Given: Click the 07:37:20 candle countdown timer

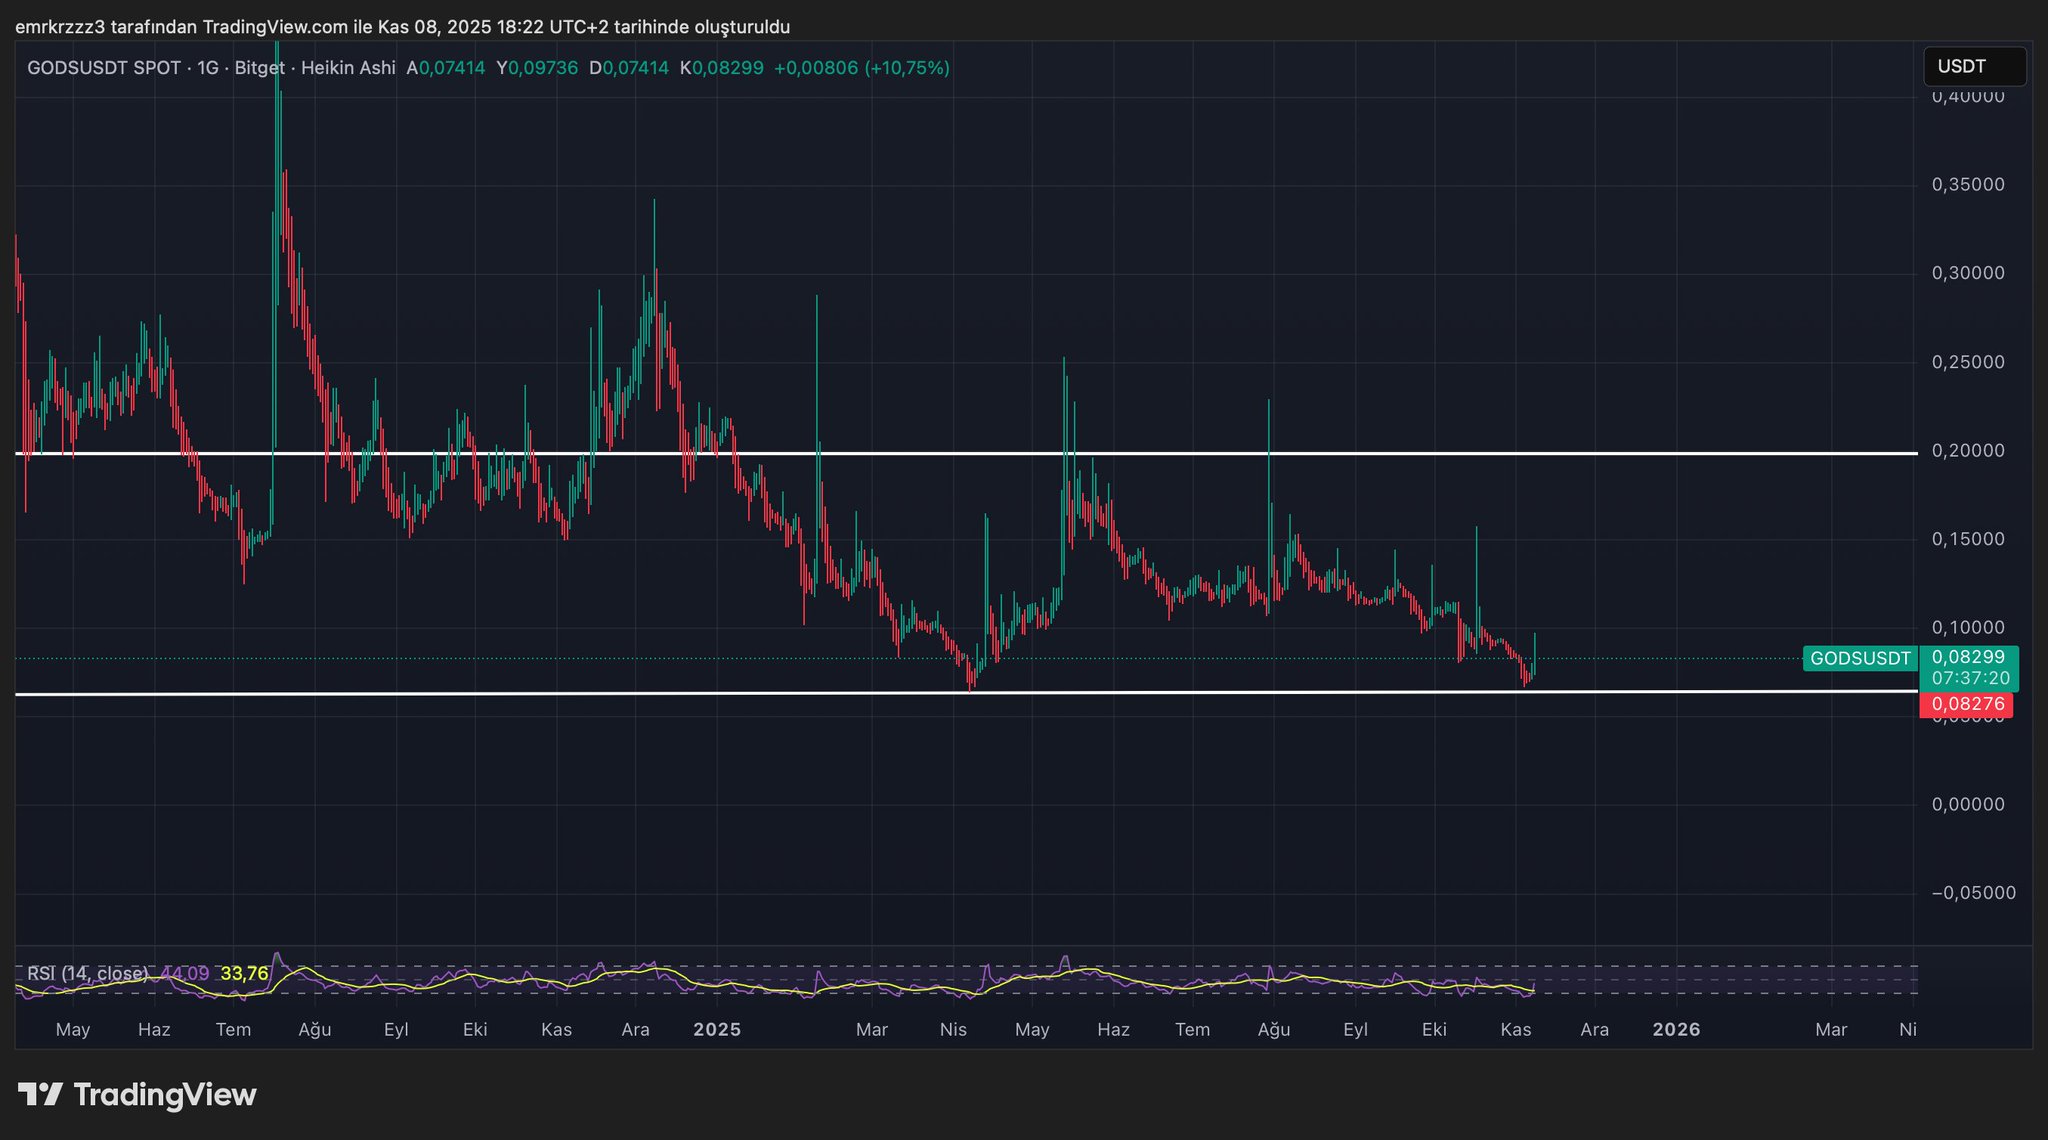Looking at the screenshot, I should point(1968,678).
